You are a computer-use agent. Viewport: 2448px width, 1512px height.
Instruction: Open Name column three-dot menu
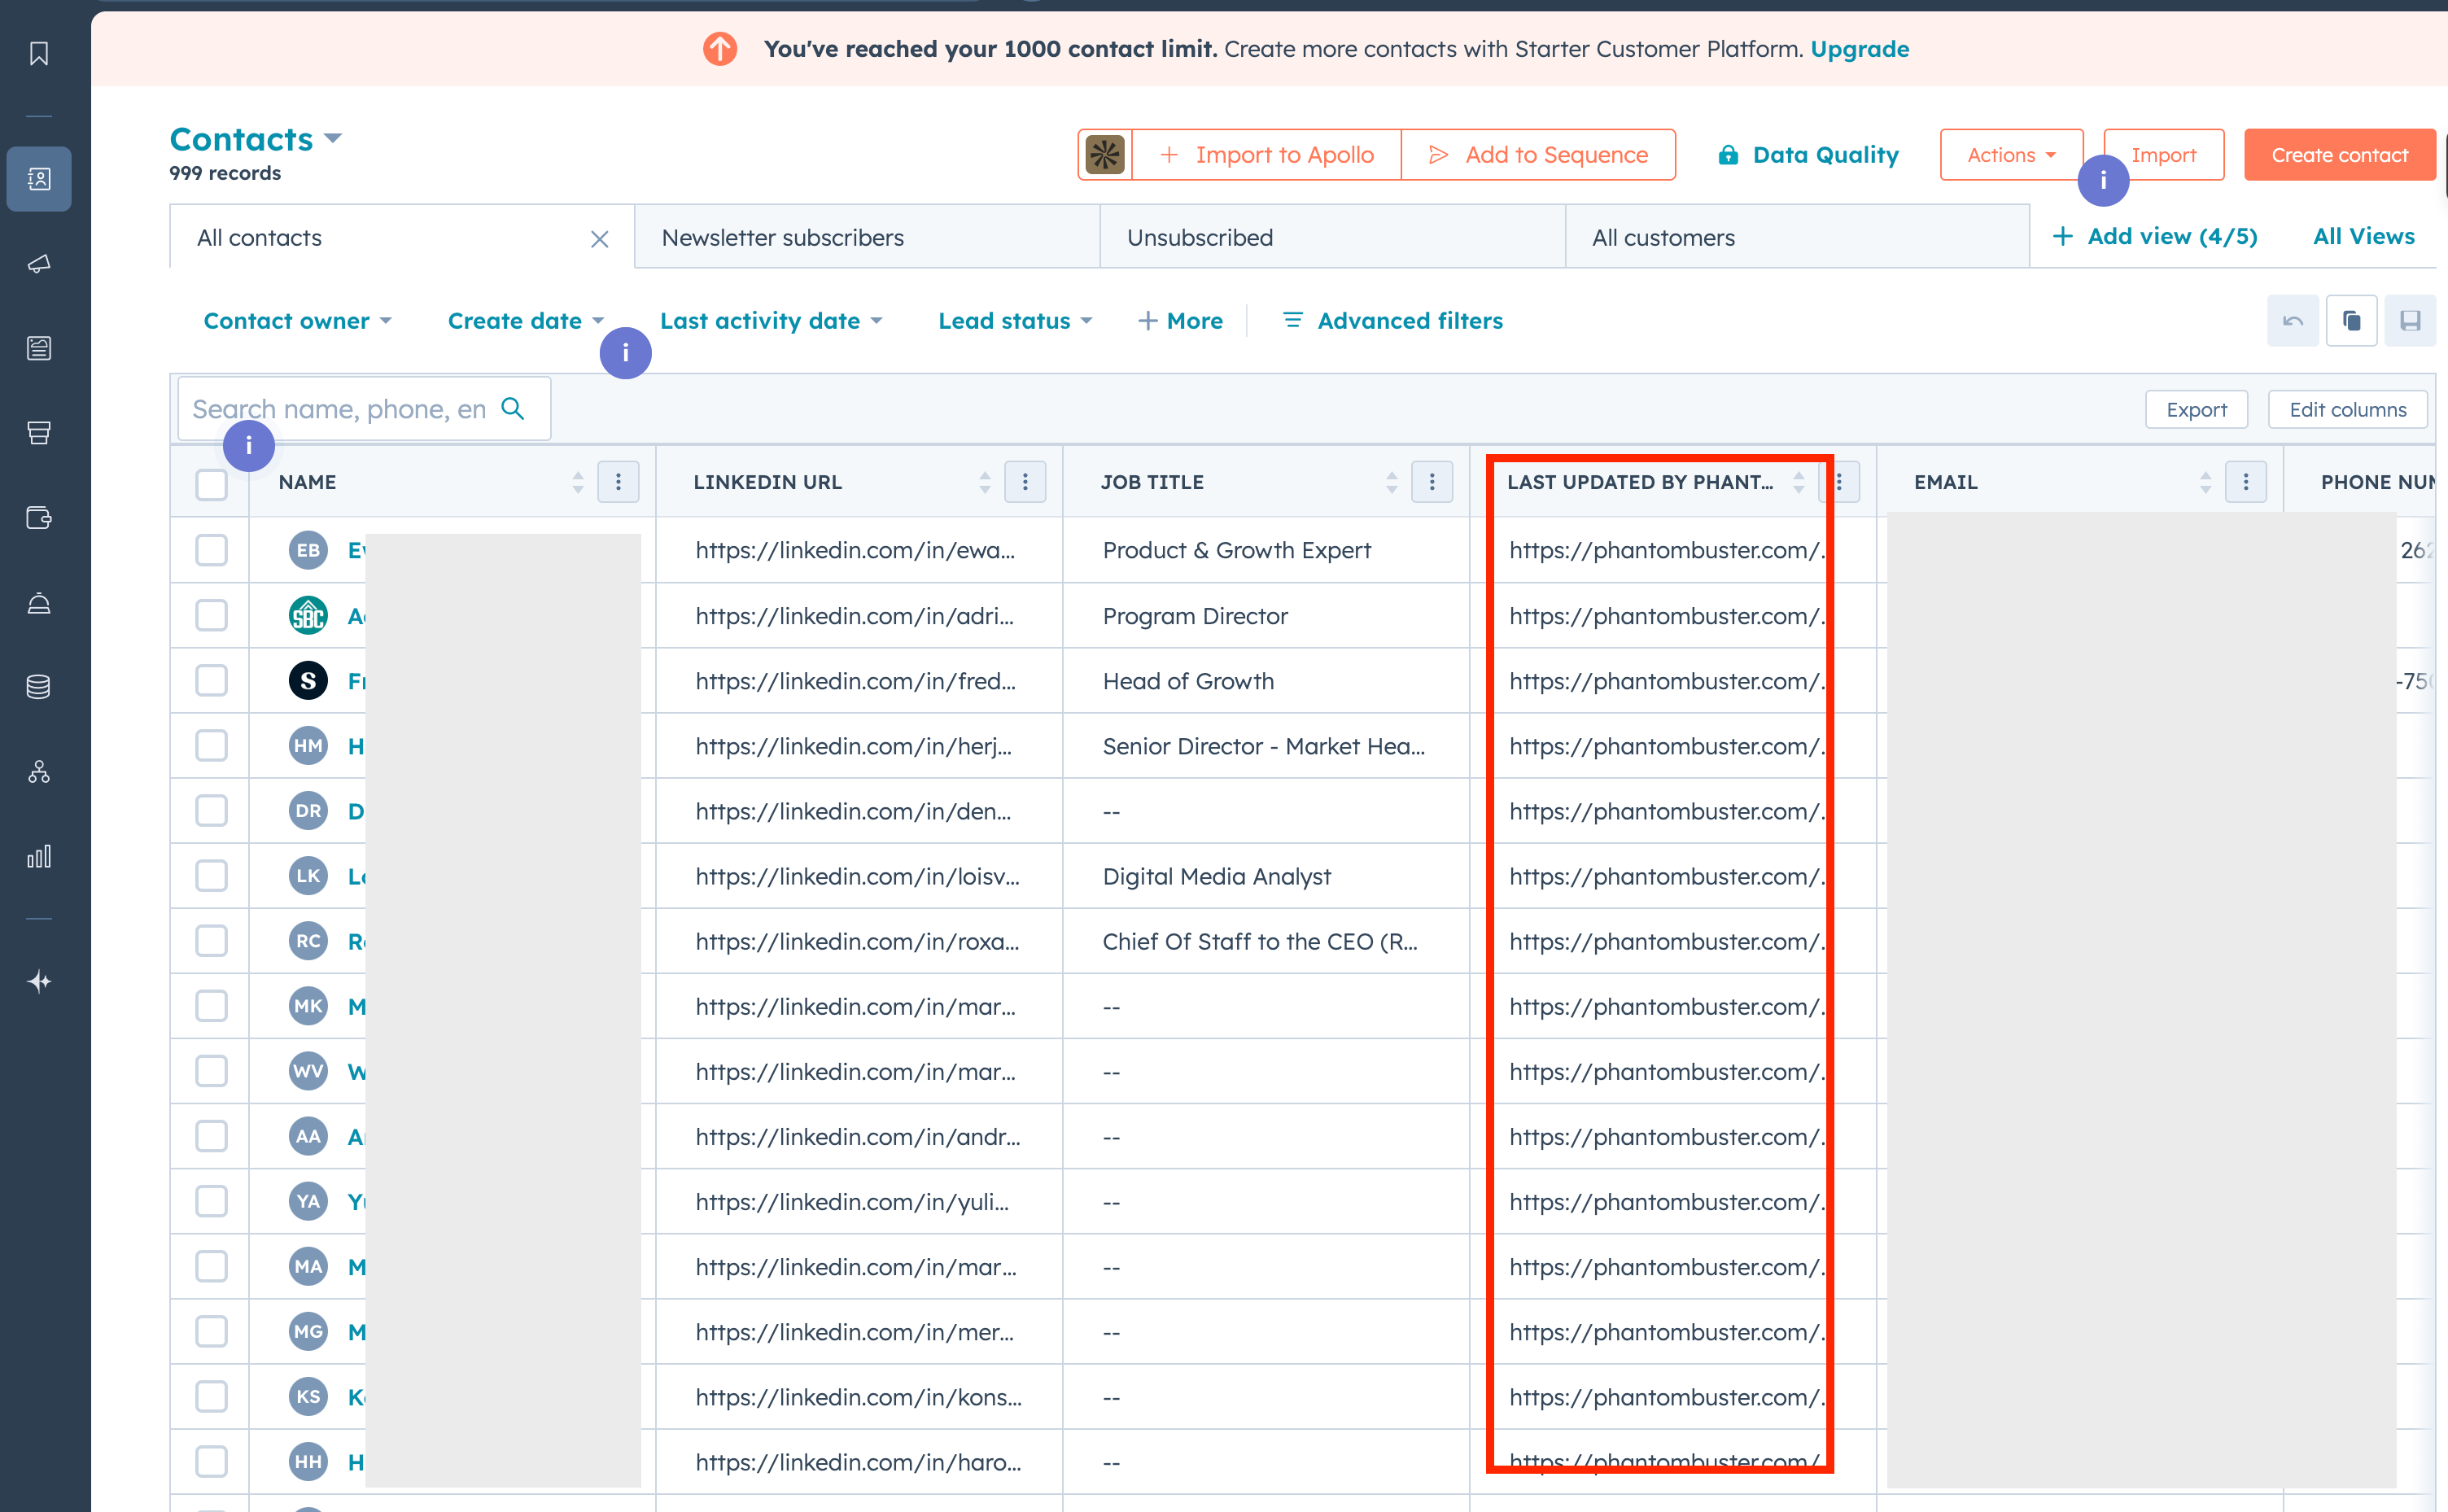(618, 482)
